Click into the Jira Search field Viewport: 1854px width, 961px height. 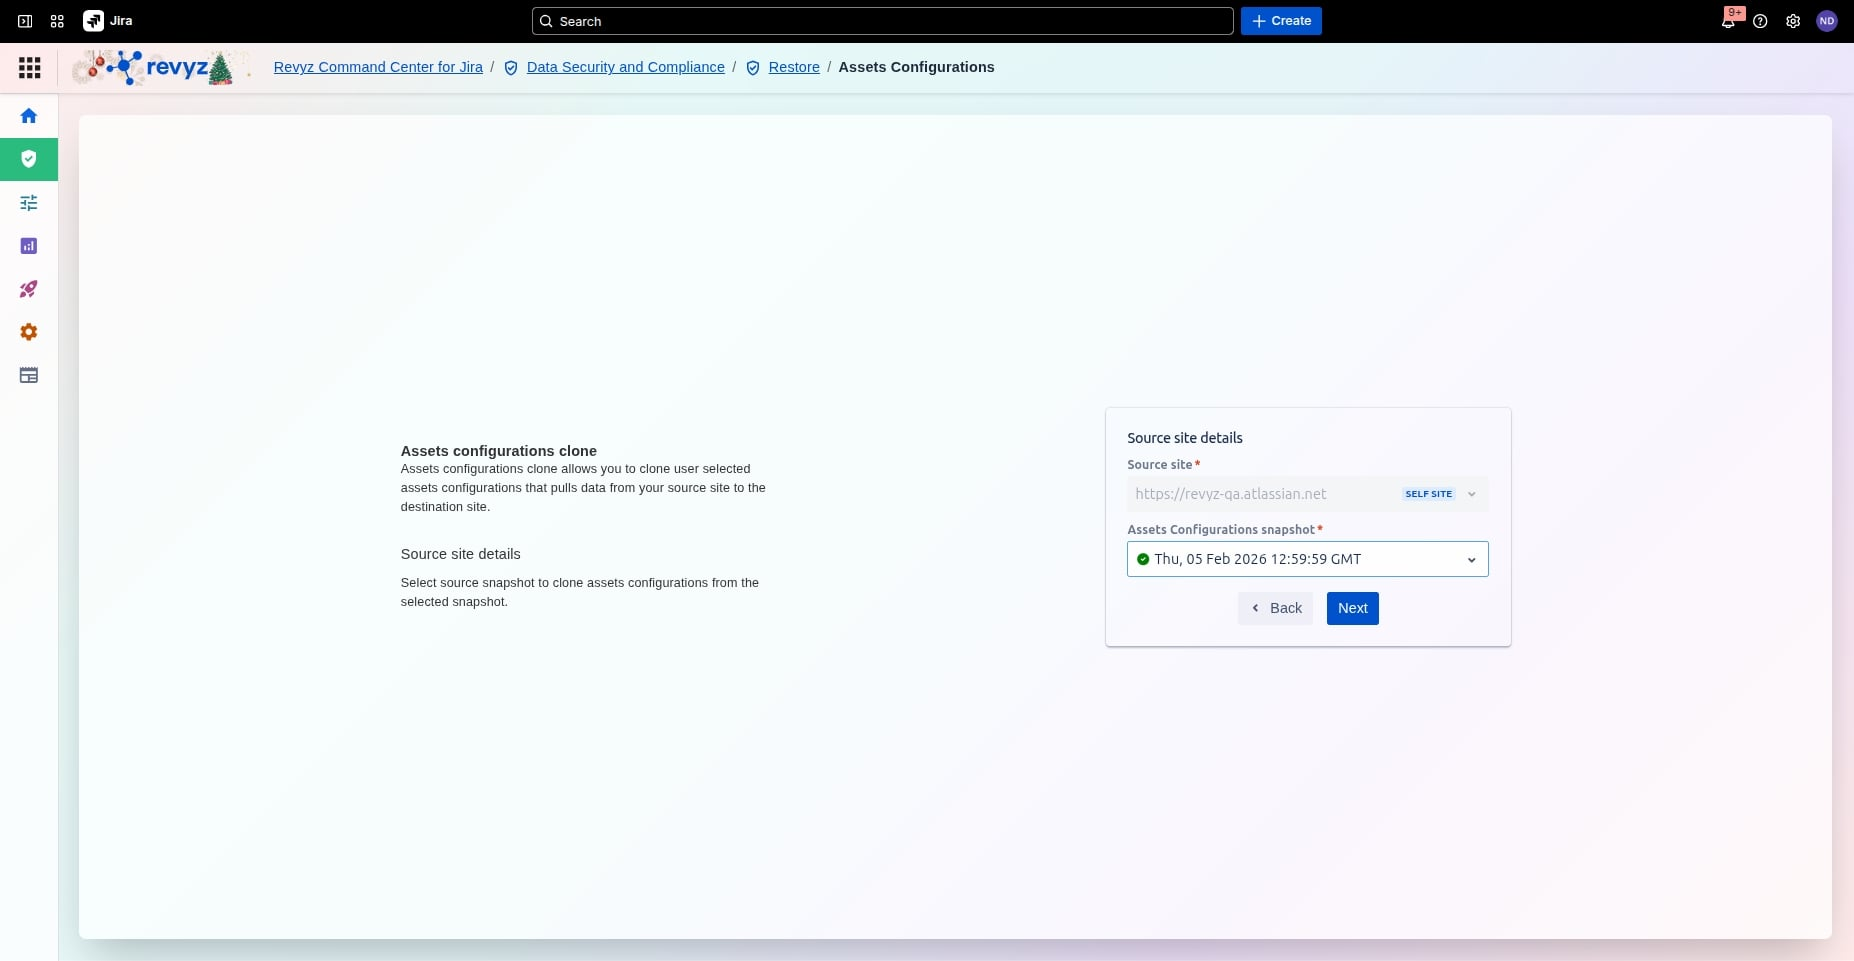[882, 21]
